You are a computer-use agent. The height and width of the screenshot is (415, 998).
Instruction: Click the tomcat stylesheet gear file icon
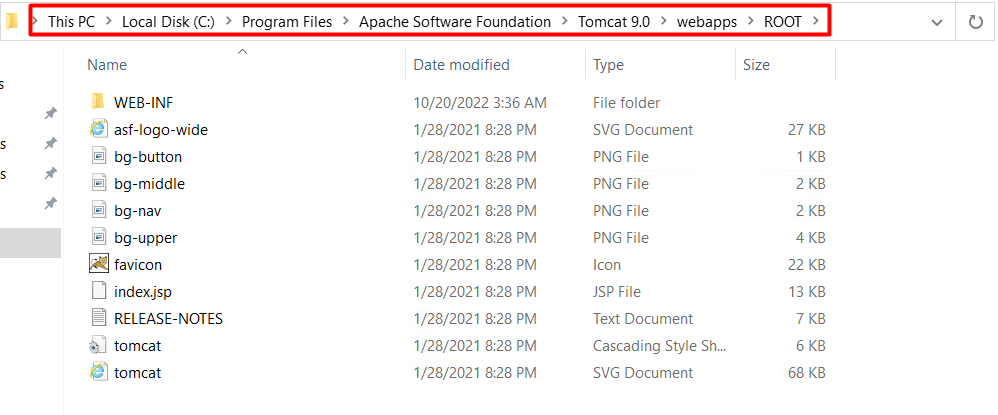[x=97, y=346]
